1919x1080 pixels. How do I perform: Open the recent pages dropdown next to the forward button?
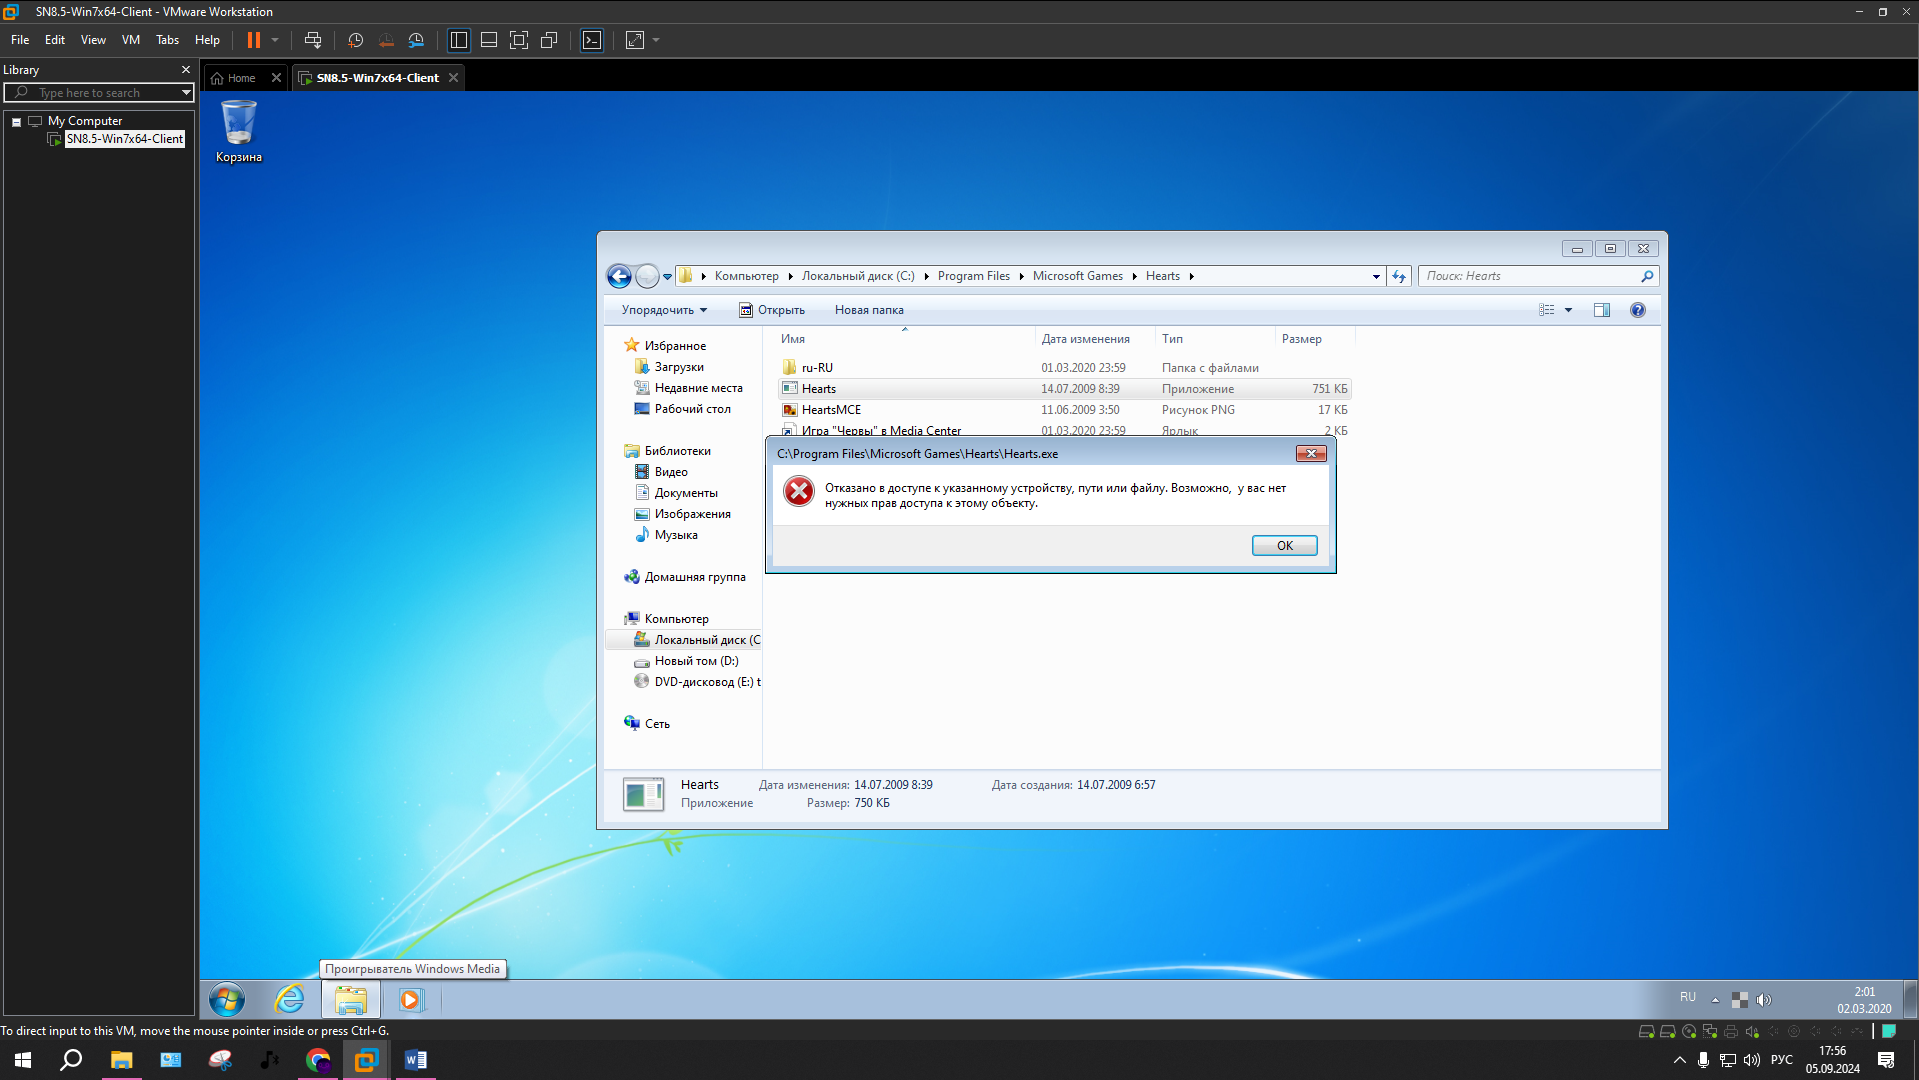[x=667, y=277]
